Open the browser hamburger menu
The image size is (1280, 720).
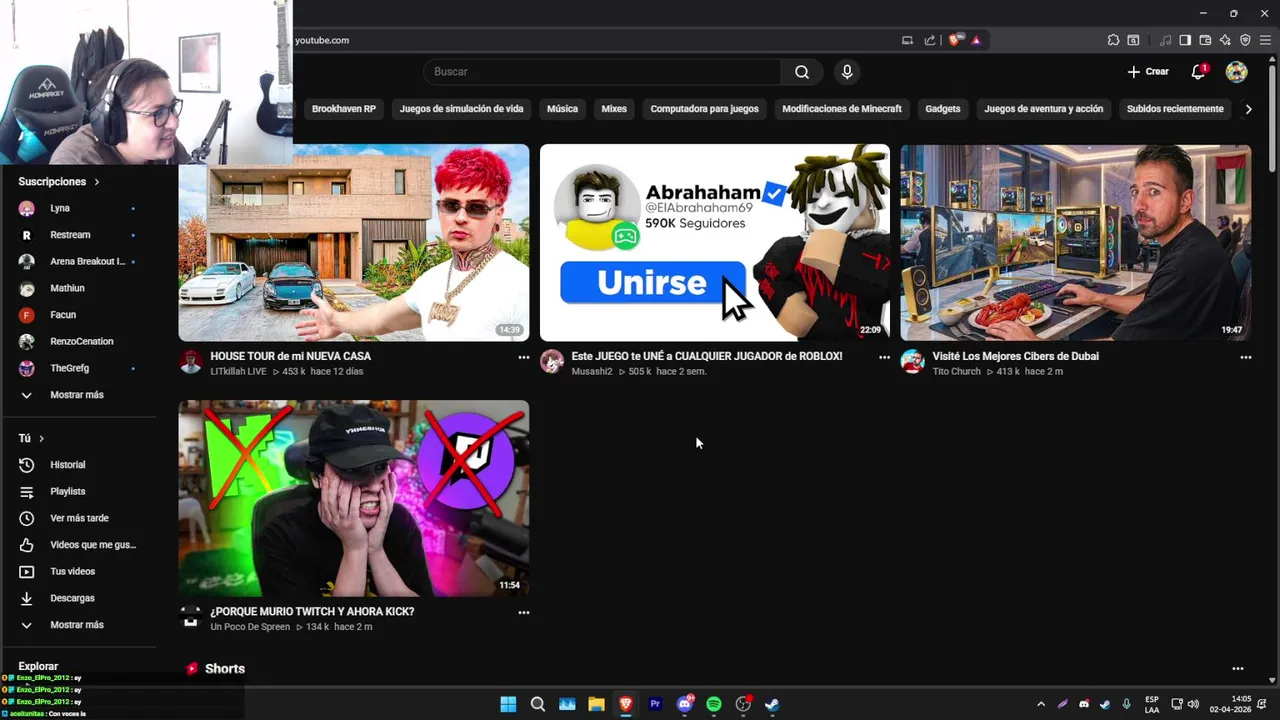pyautogui.click(x=1265, y=40)
